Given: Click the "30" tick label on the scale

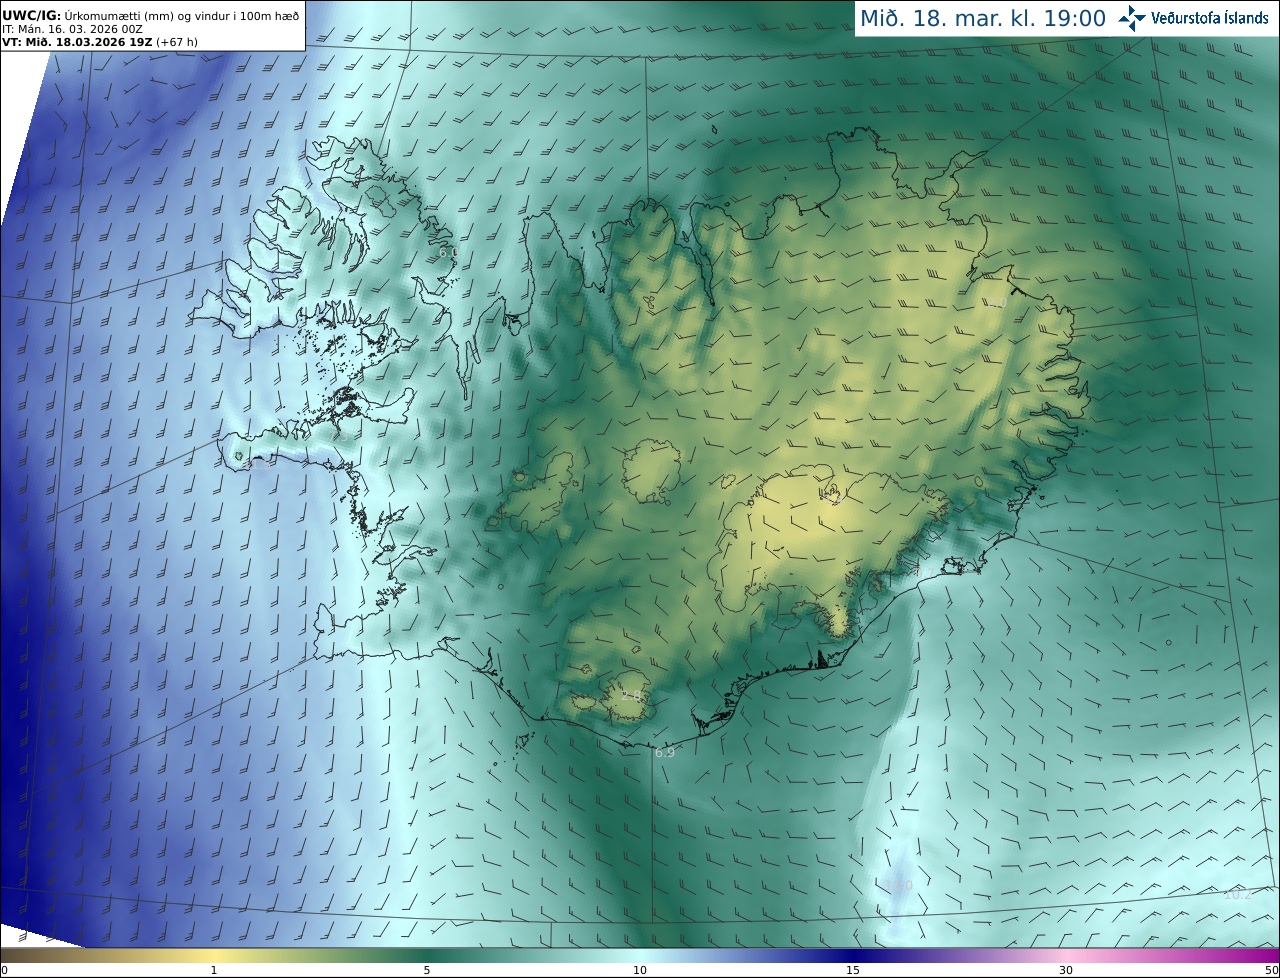Looking at the screenshot, I should tap(1066, 970).
